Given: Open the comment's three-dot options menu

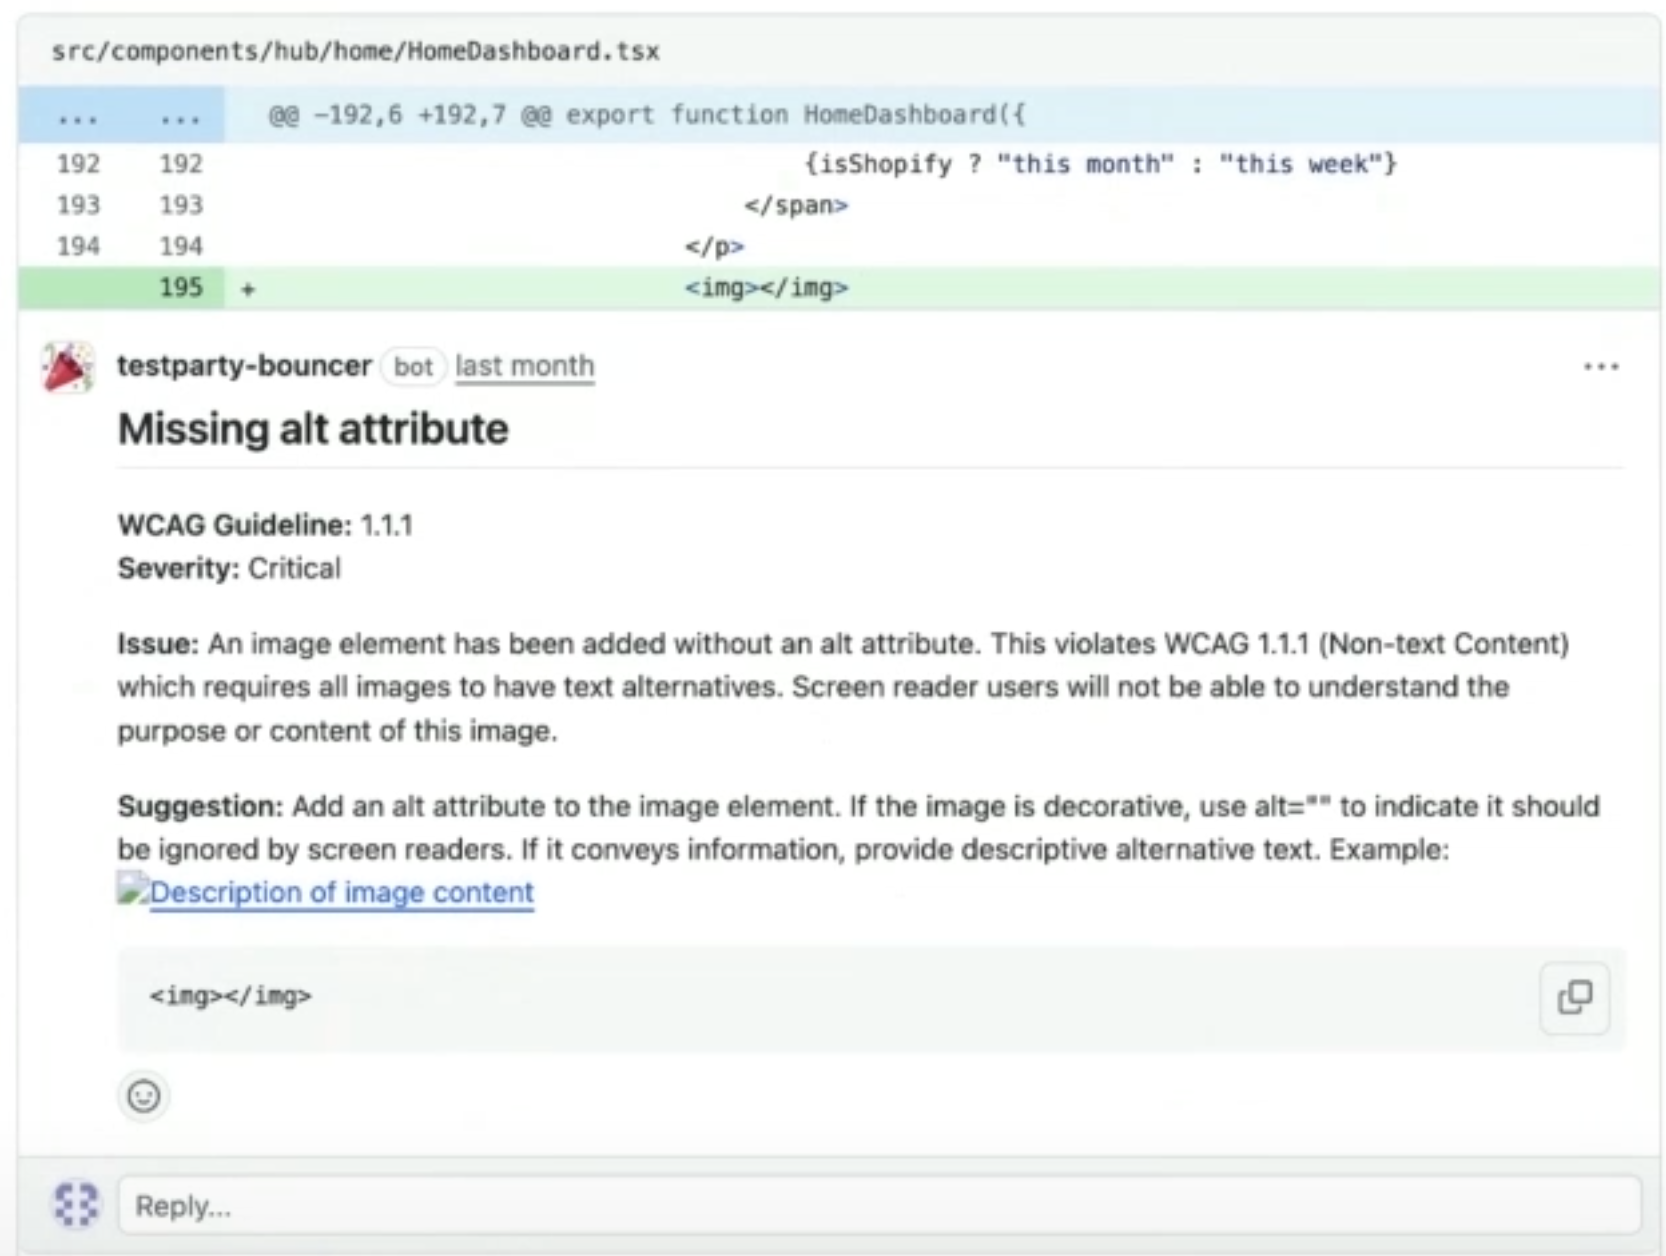Looking at the screenshot, I should (1600, 367).
